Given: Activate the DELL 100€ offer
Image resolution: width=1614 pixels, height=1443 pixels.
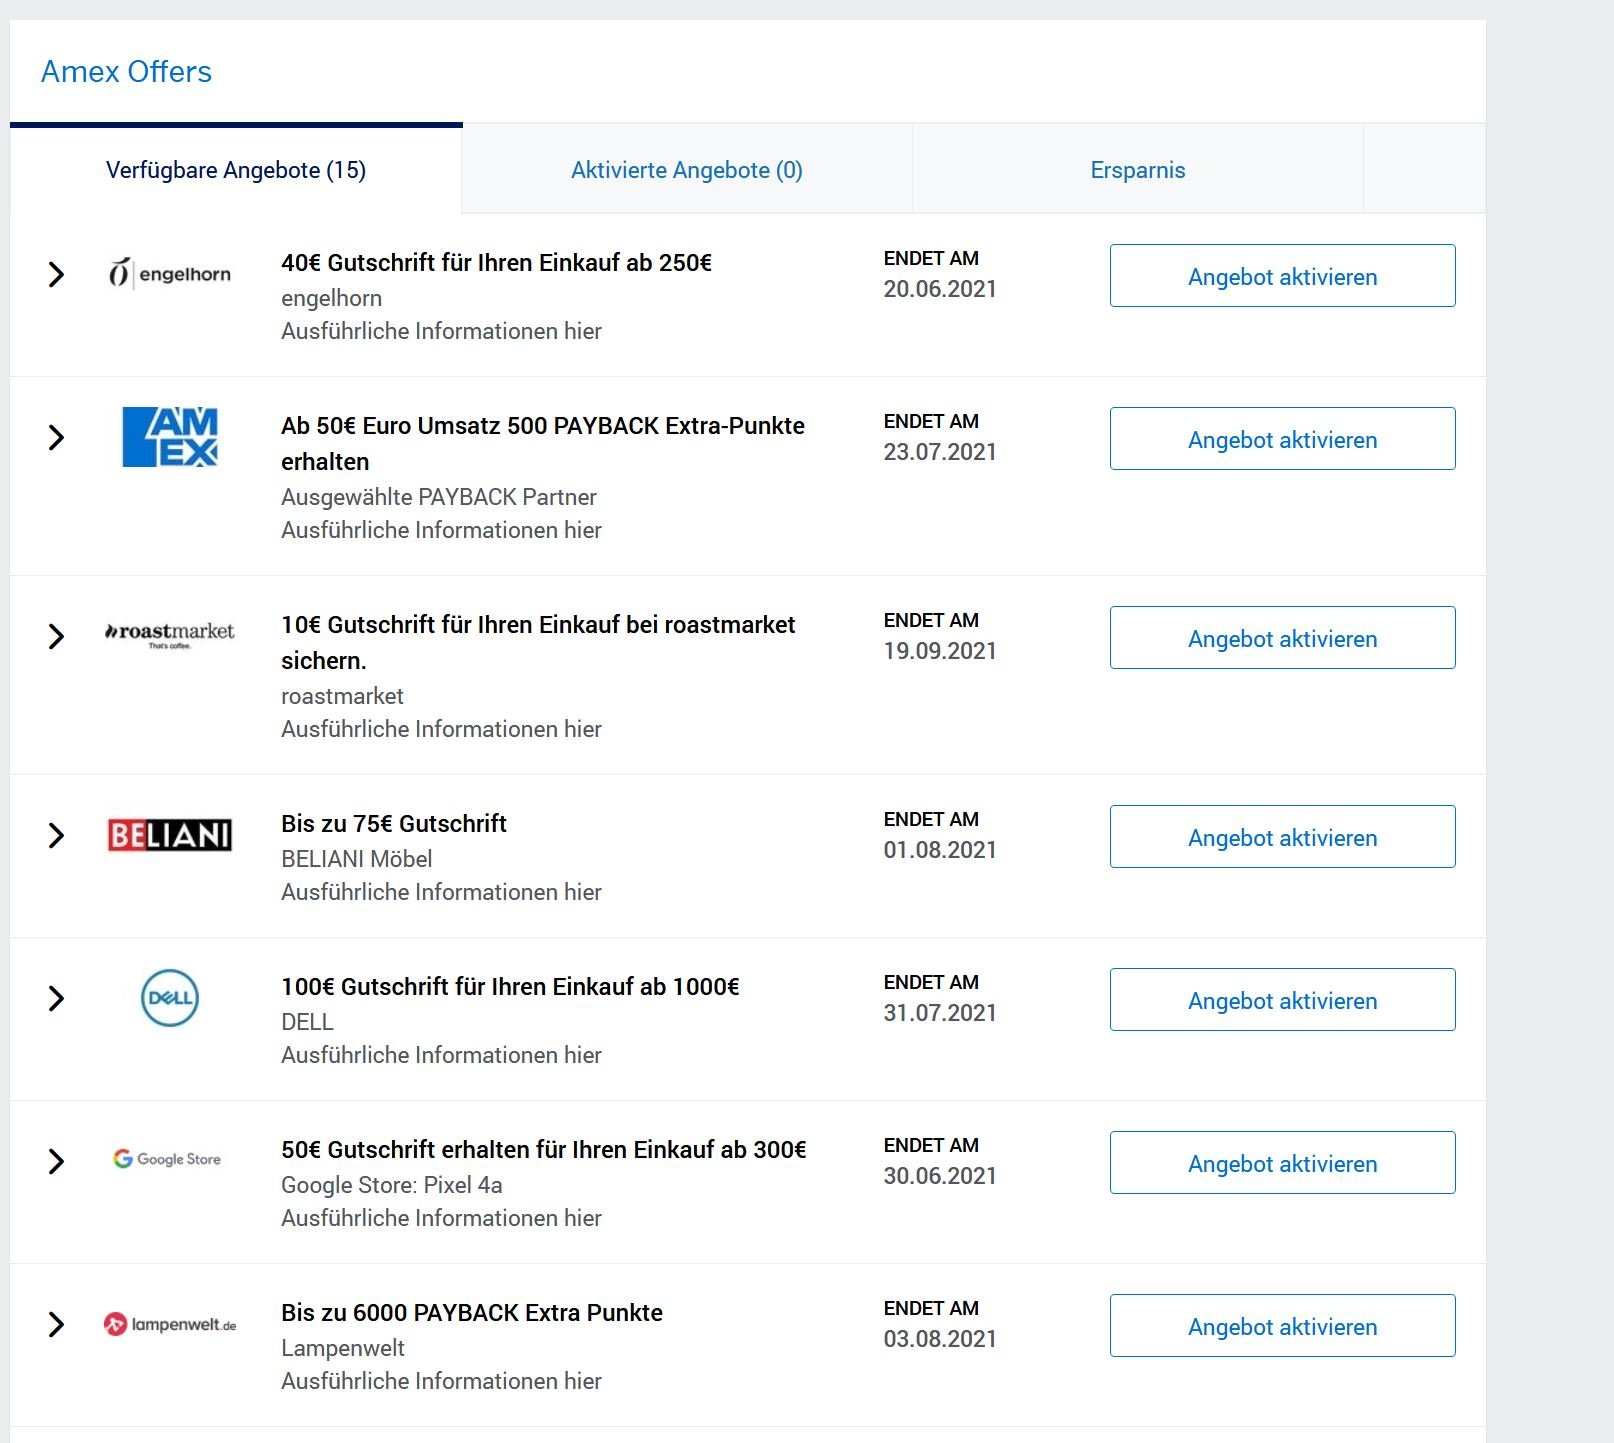Looking at the screenshot, I should (1282, 1000).
